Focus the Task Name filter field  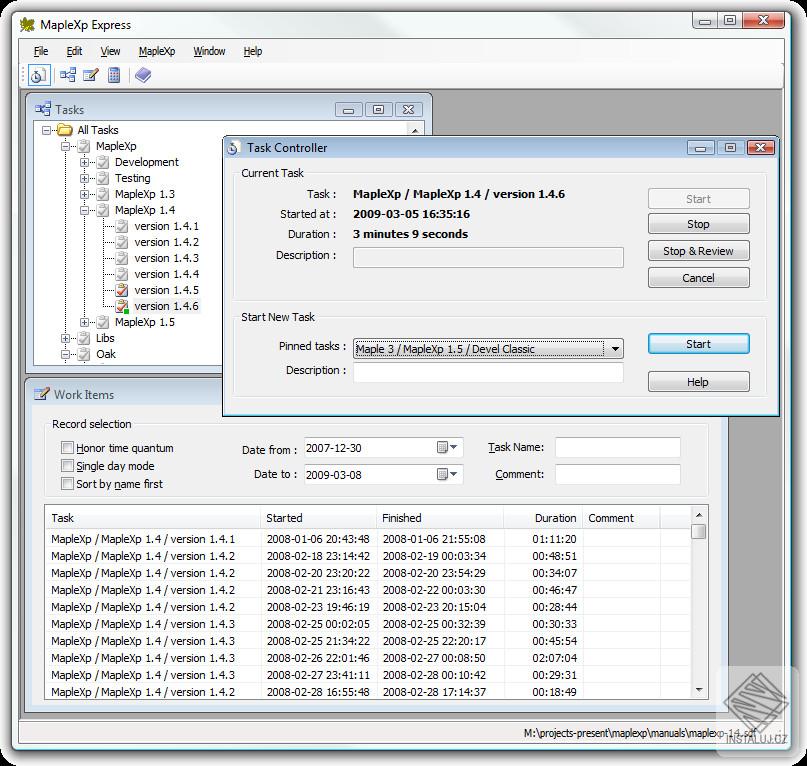coord(618,447)
